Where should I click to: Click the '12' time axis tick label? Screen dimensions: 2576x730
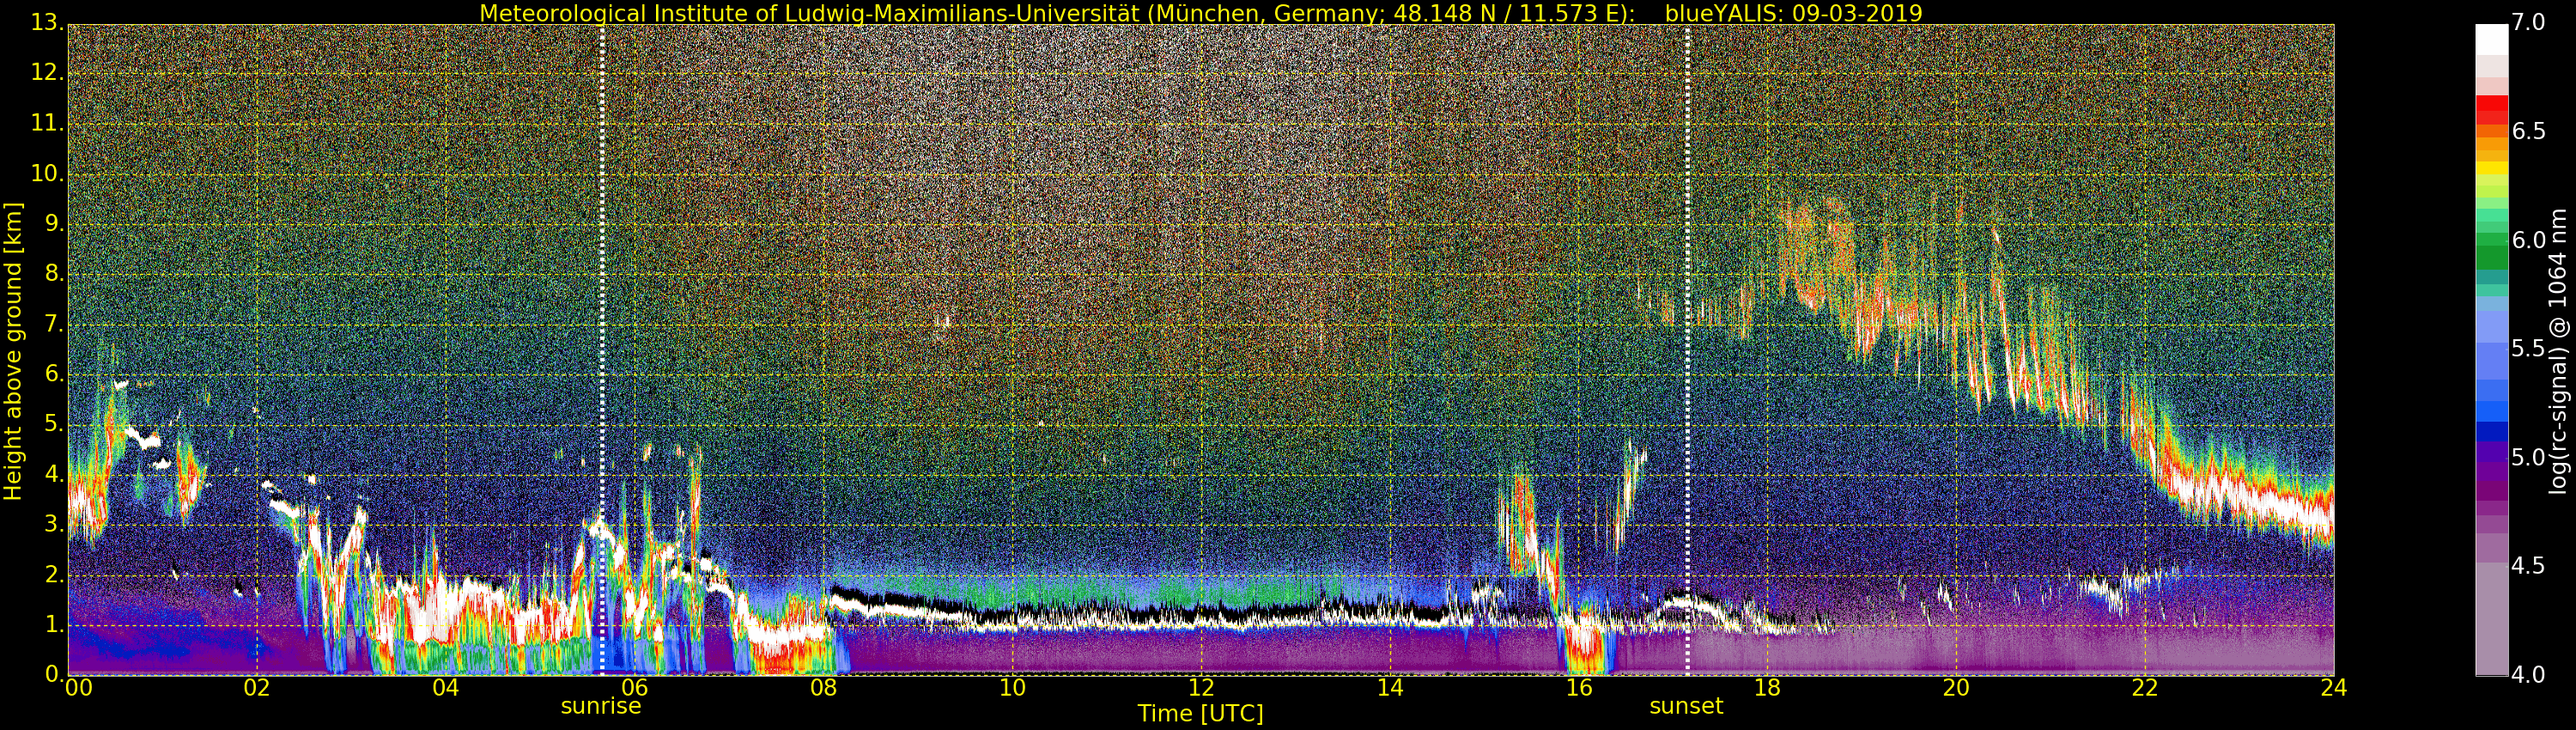[x=1202, y=688]
